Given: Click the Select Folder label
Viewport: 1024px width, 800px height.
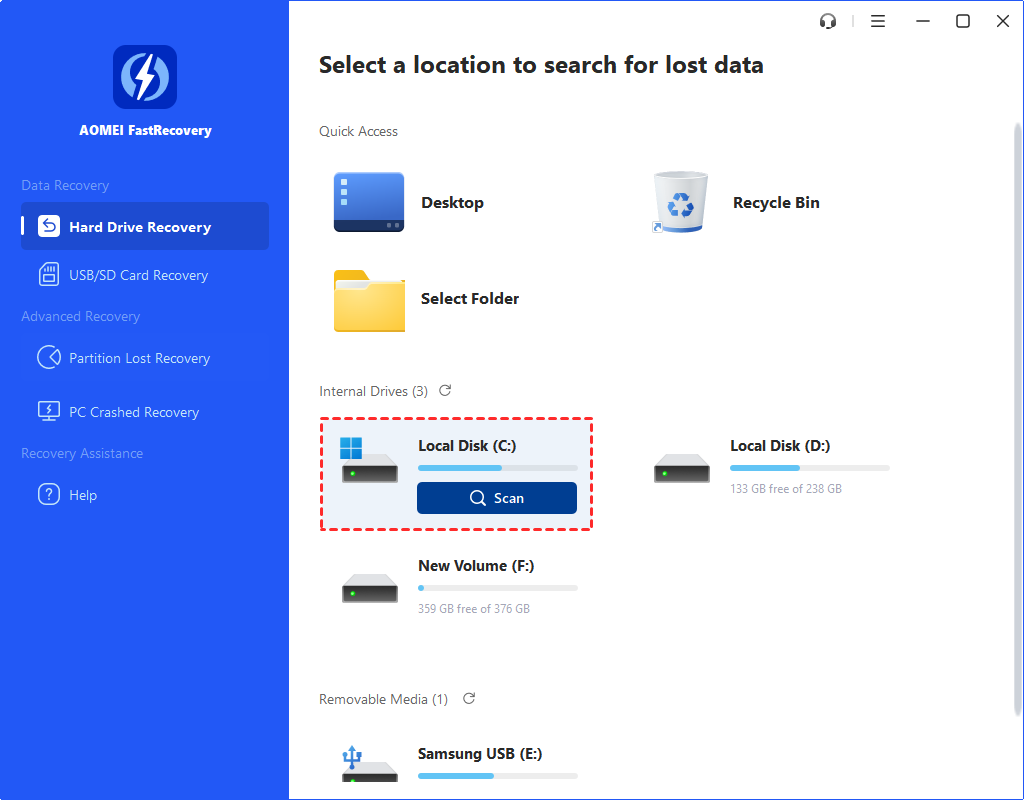Looking at the screenshot, I should coord(470,298).
